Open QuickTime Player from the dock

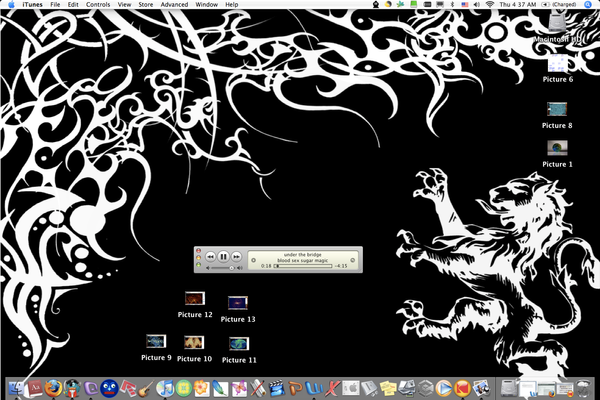[444, 389]
